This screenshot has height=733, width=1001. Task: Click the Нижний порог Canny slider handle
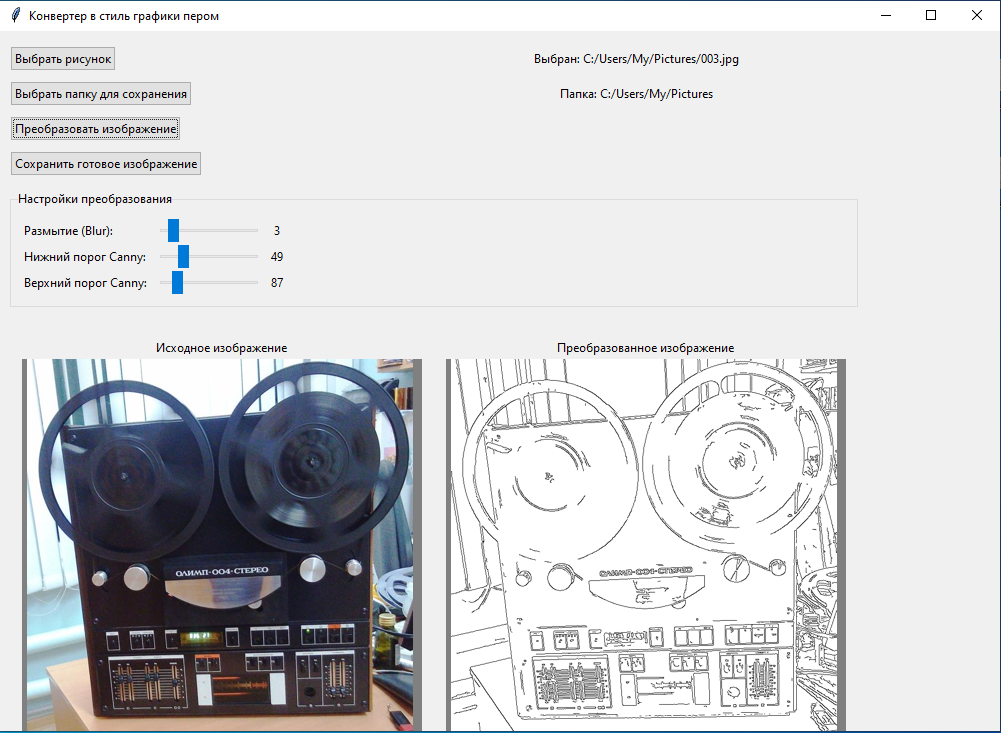coord(183,257)
